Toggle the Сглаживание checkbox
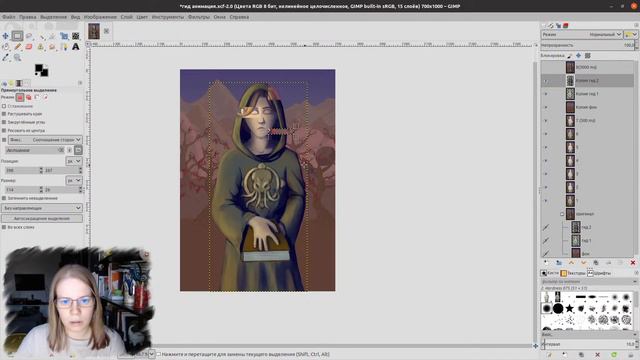The width and height of the screenshot is (640, 360). 4,106
